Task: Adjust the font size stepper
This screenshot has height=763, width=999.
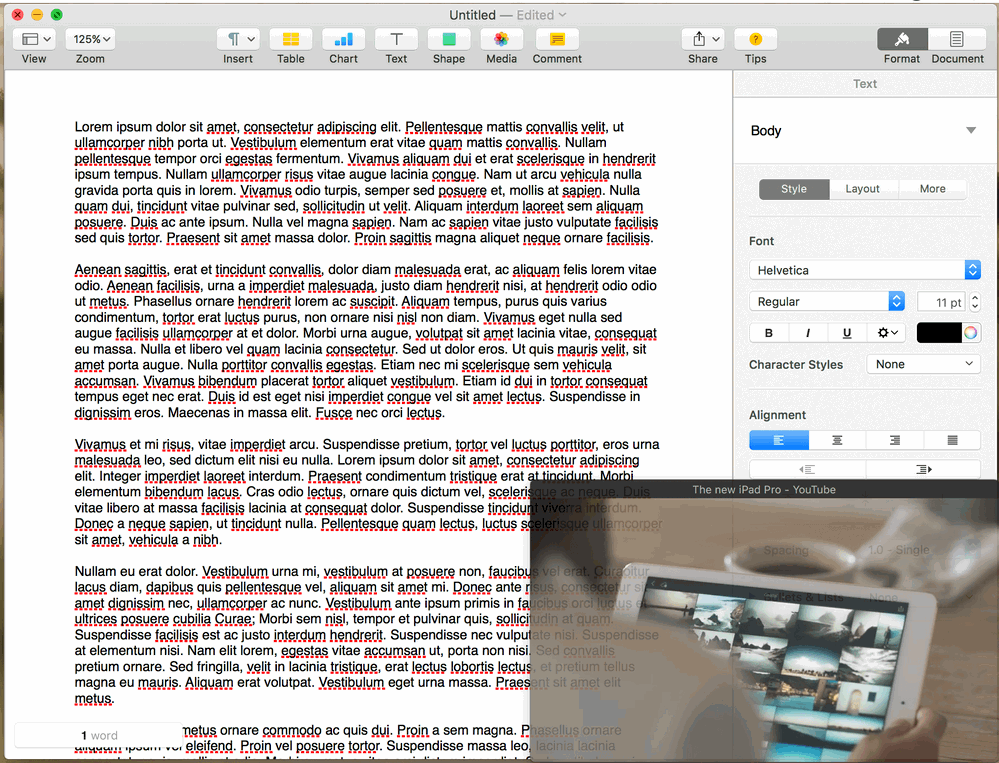Action: 975,302
